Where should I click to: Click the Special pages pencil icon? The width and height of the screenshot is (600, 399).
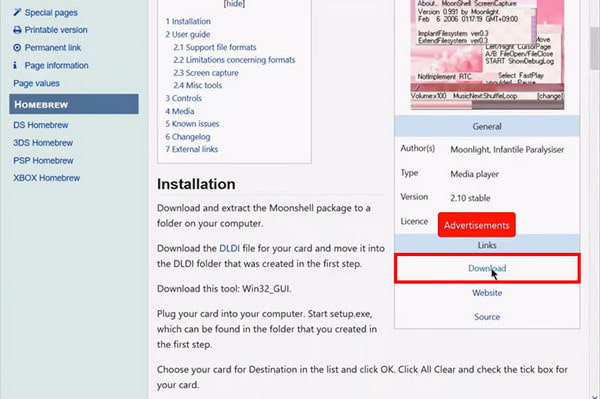tap(17, 13)
